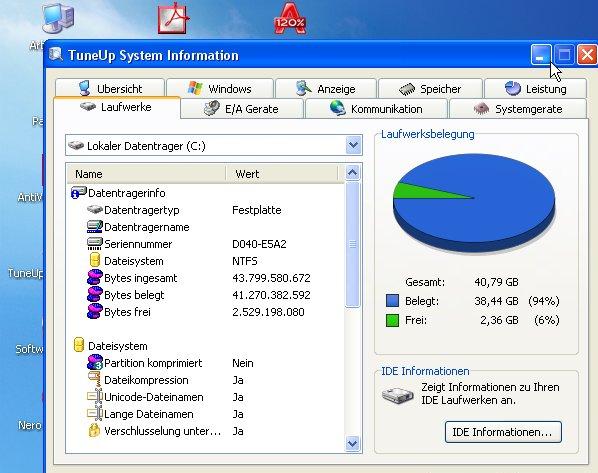This screenshot has height=473, width=598.
Task: Click the drive dropdown arrow button
Action: point(354,145)
